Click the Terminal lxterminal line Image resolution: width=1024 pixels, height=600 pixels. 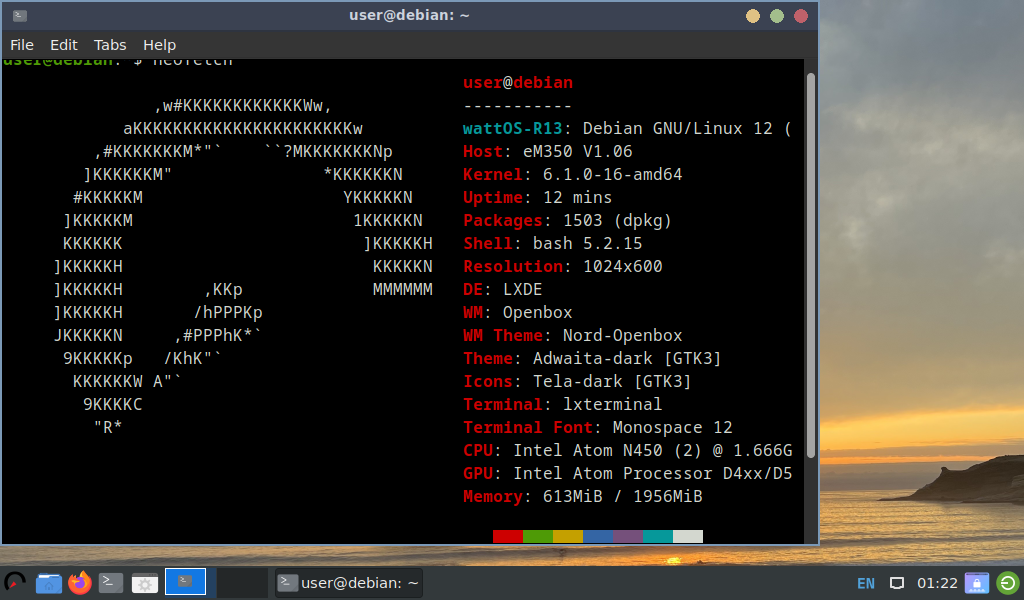562,404
